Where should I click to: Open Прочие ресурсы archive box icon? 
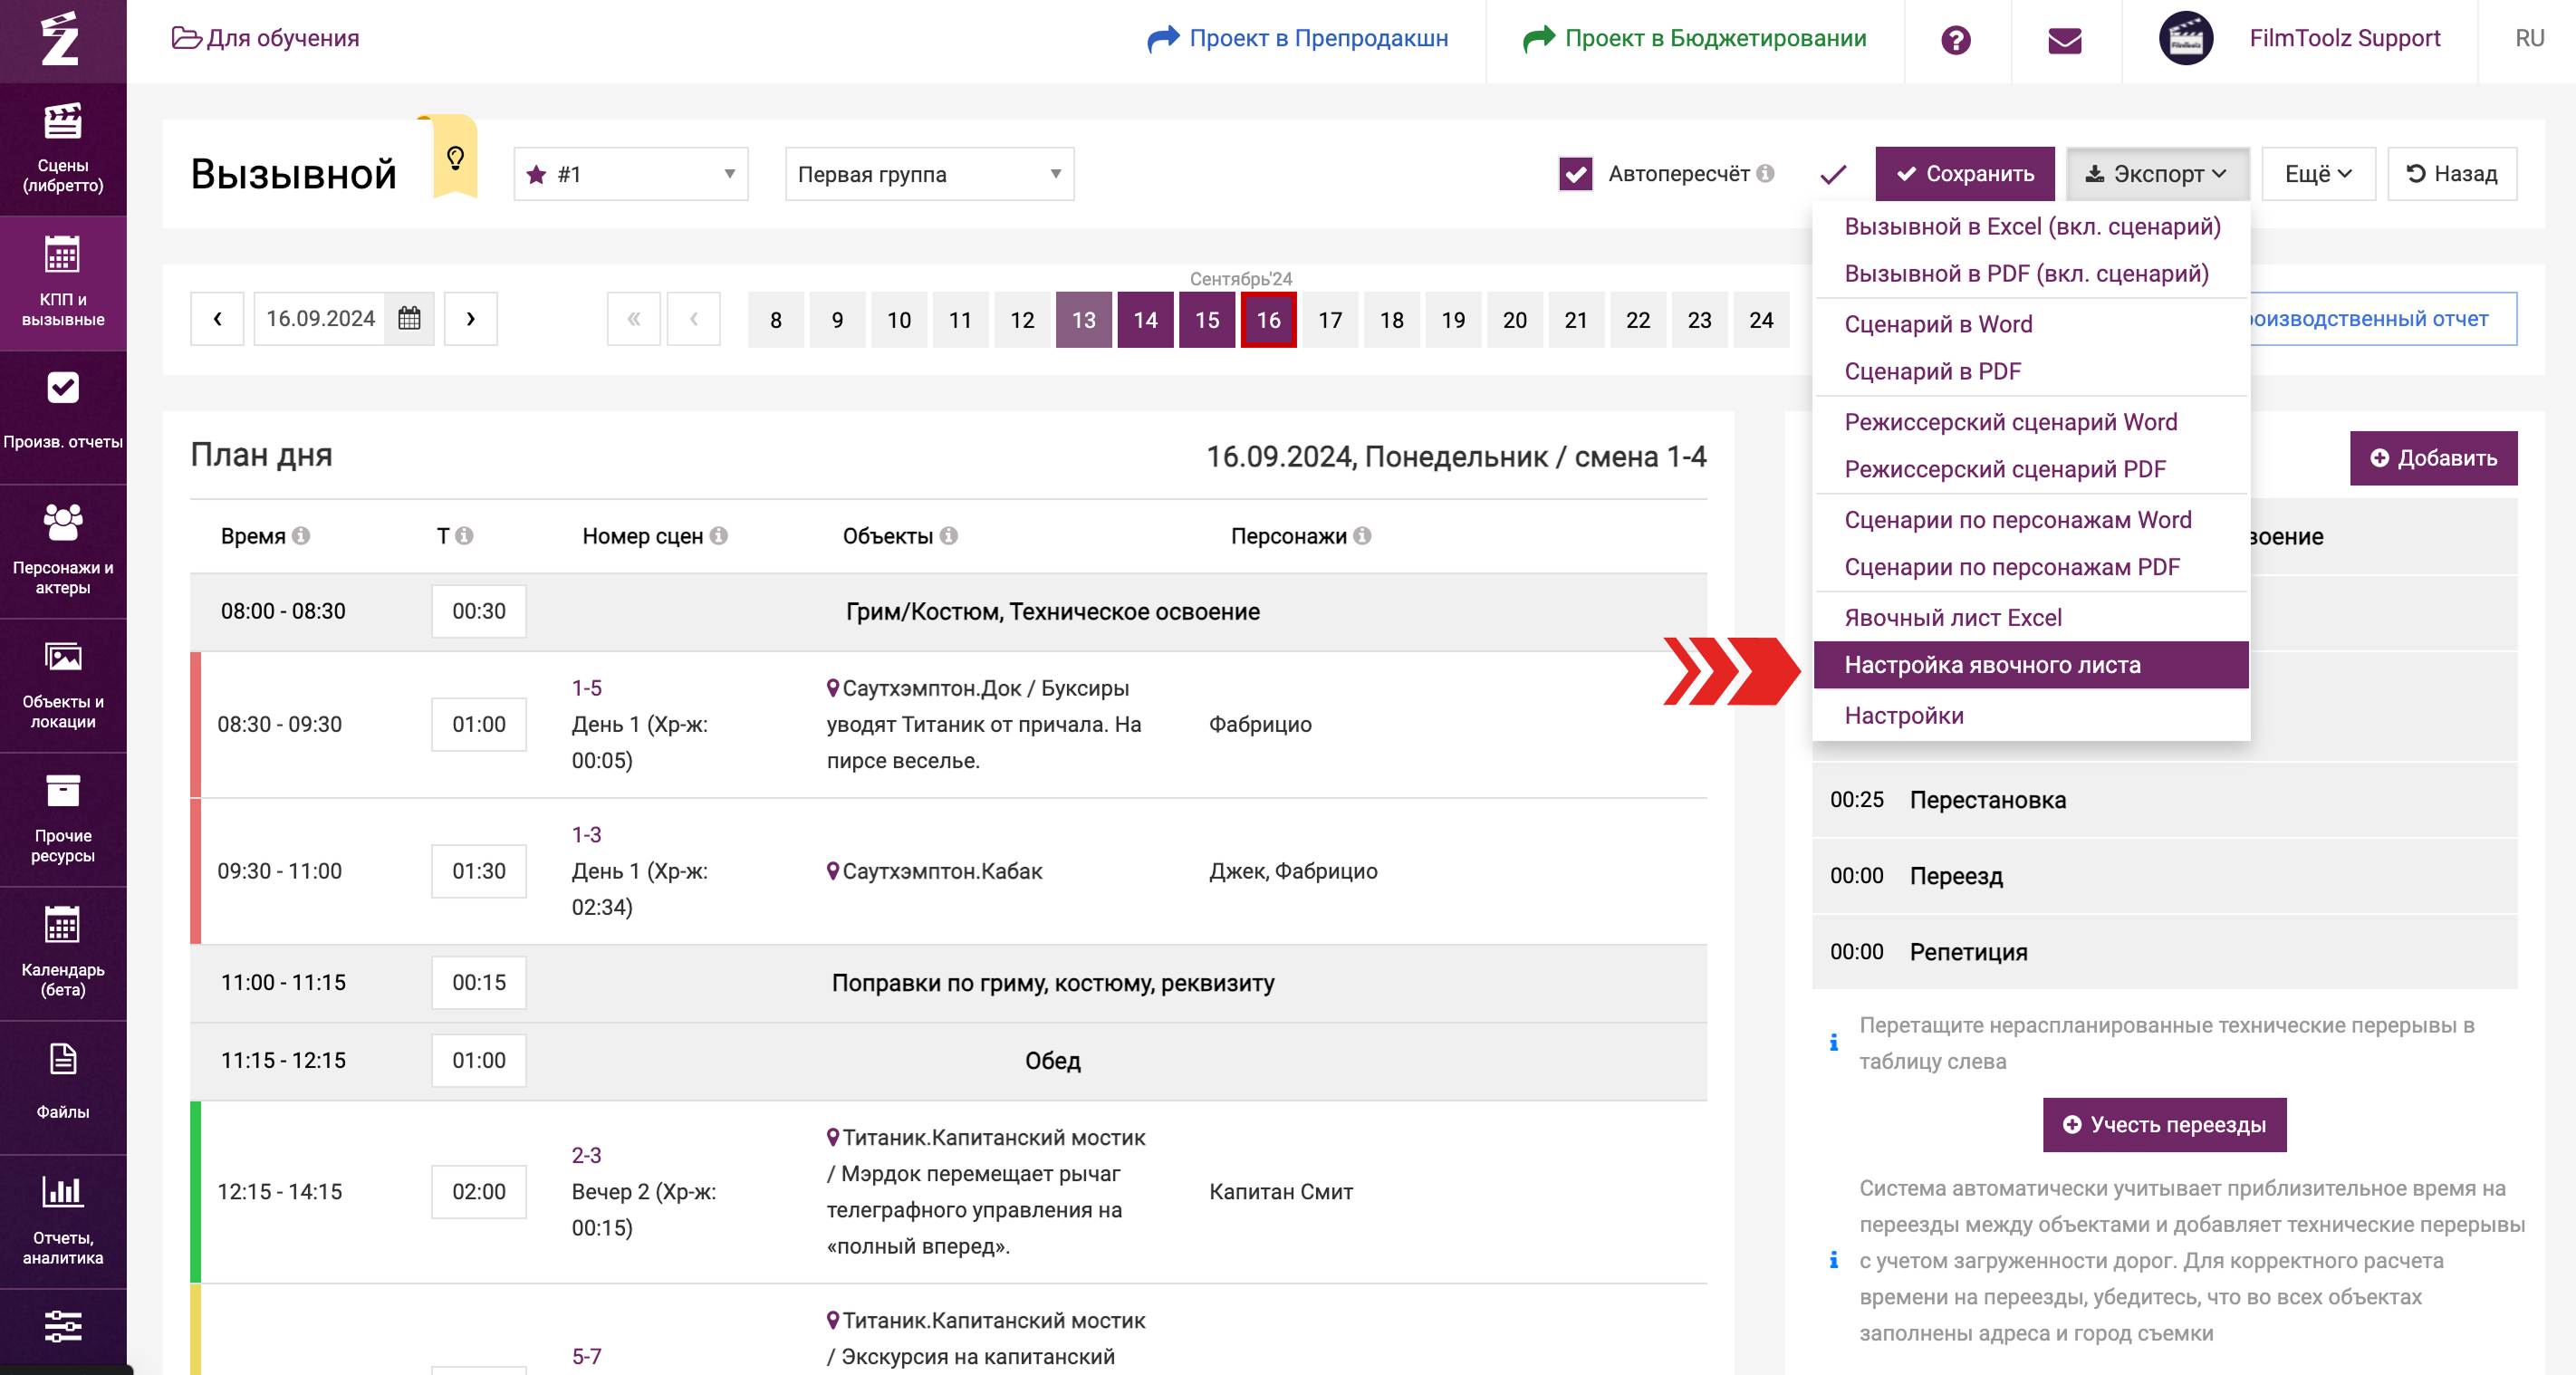click(62, 791)
